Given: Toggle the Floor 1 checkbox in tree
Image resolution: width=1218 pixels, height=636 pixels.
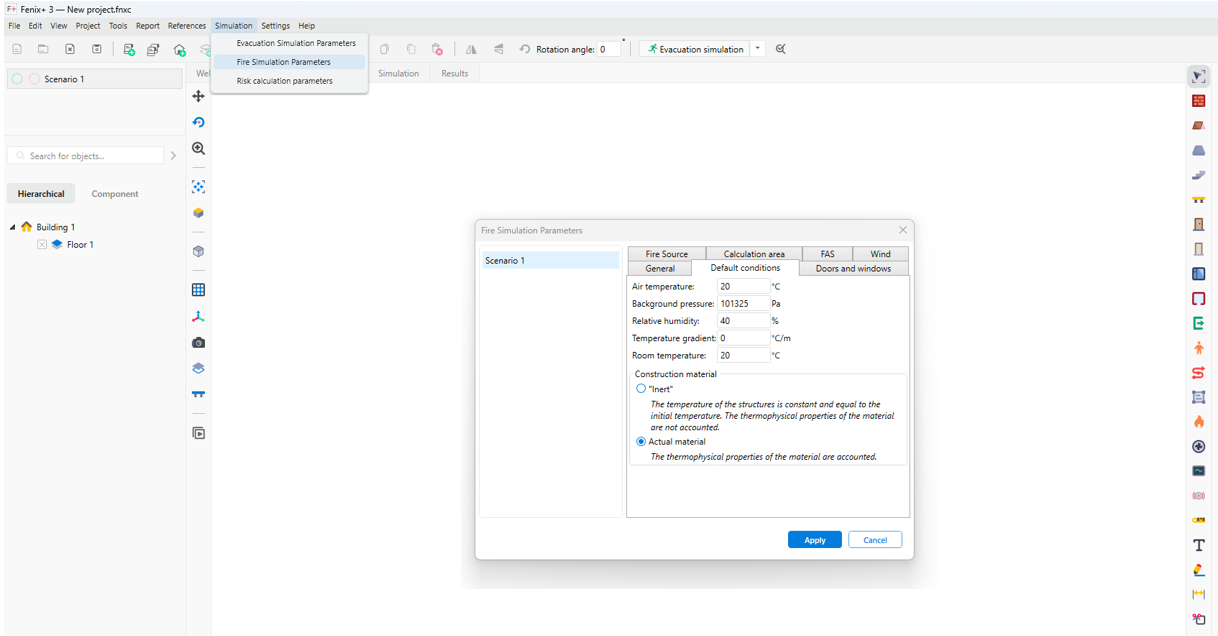Looking at the screenshot, I should 42,244.
